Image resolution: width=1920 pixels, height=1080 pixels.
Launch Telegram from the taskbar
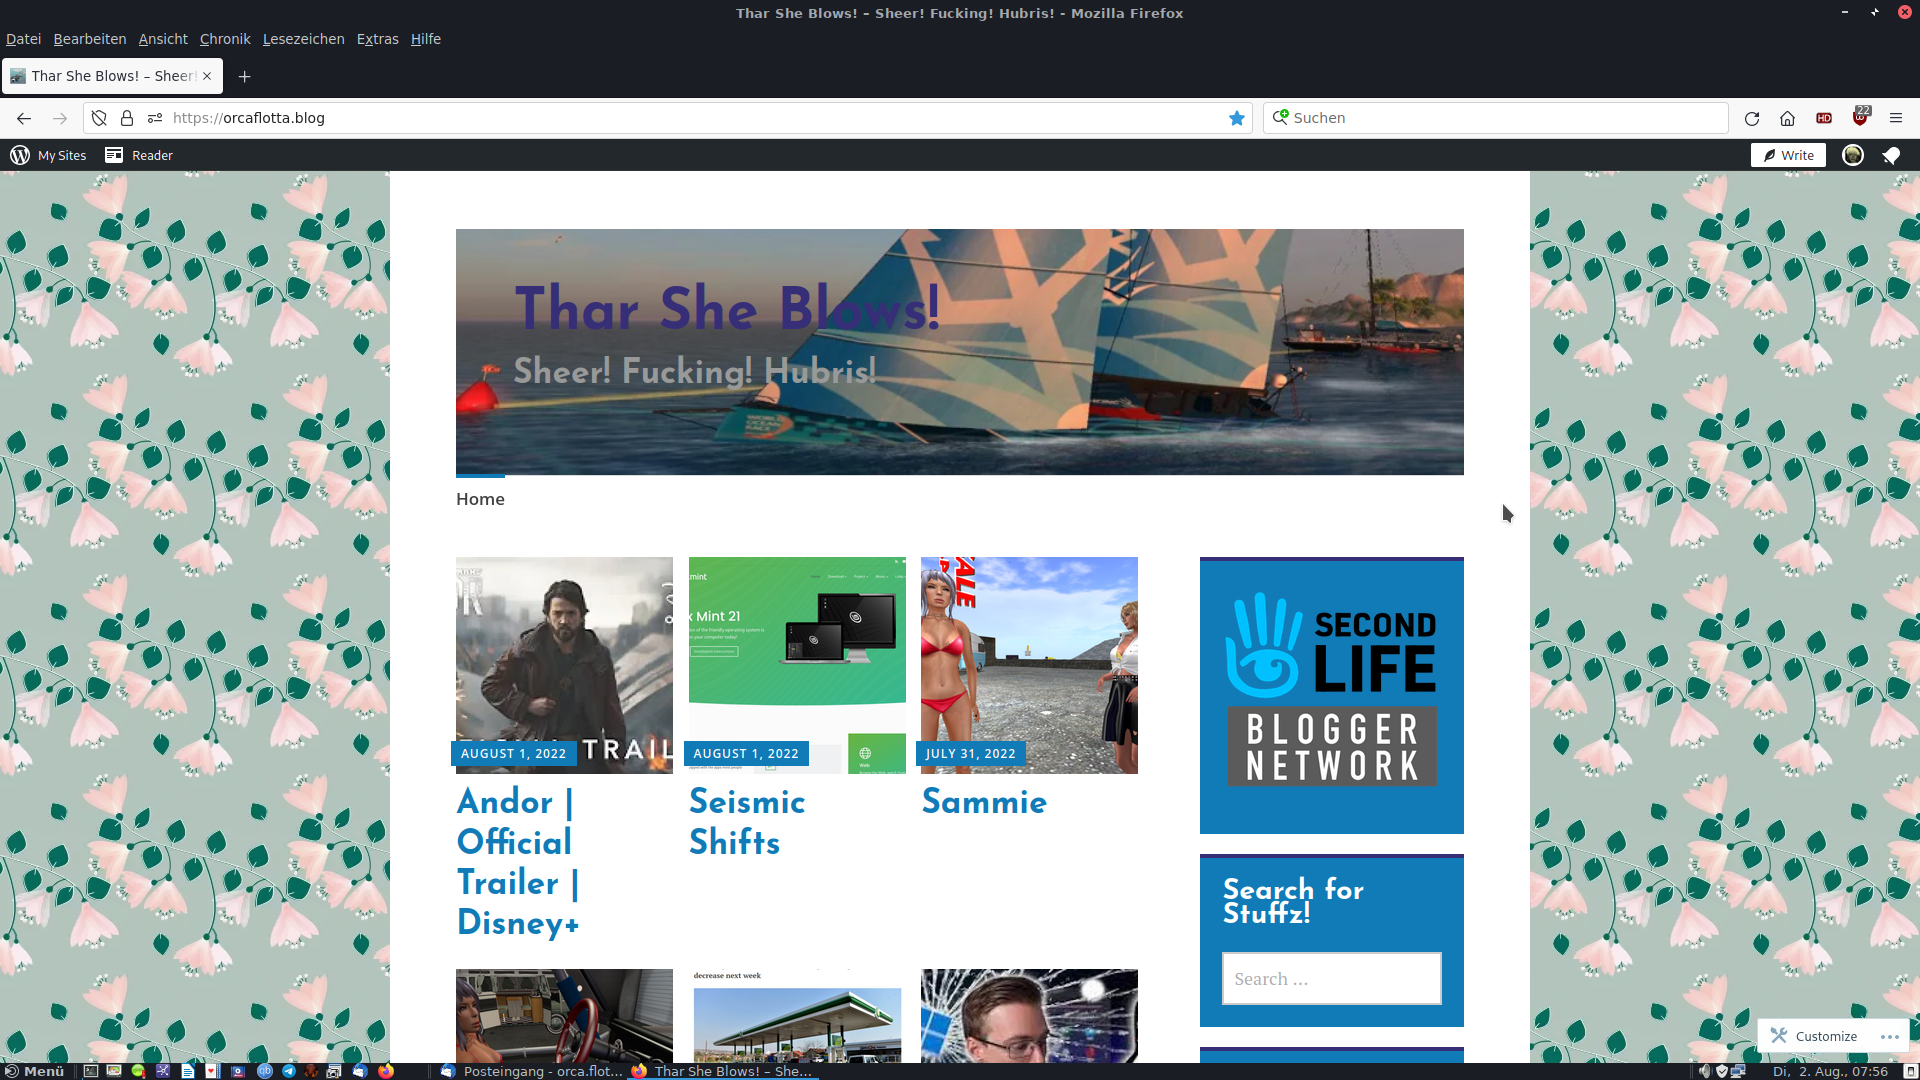point(289,1071)
